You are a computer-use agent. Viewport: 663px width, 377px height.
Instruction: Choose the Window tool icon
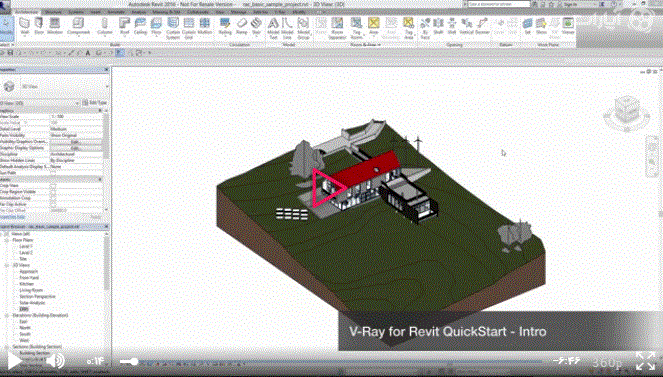pos(55,26)
